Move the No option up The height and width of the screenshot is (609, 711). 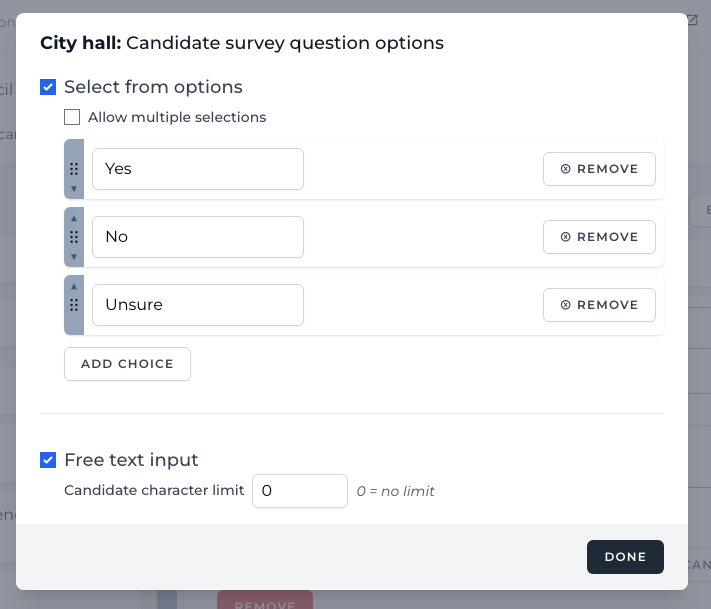tap(74, 217)
